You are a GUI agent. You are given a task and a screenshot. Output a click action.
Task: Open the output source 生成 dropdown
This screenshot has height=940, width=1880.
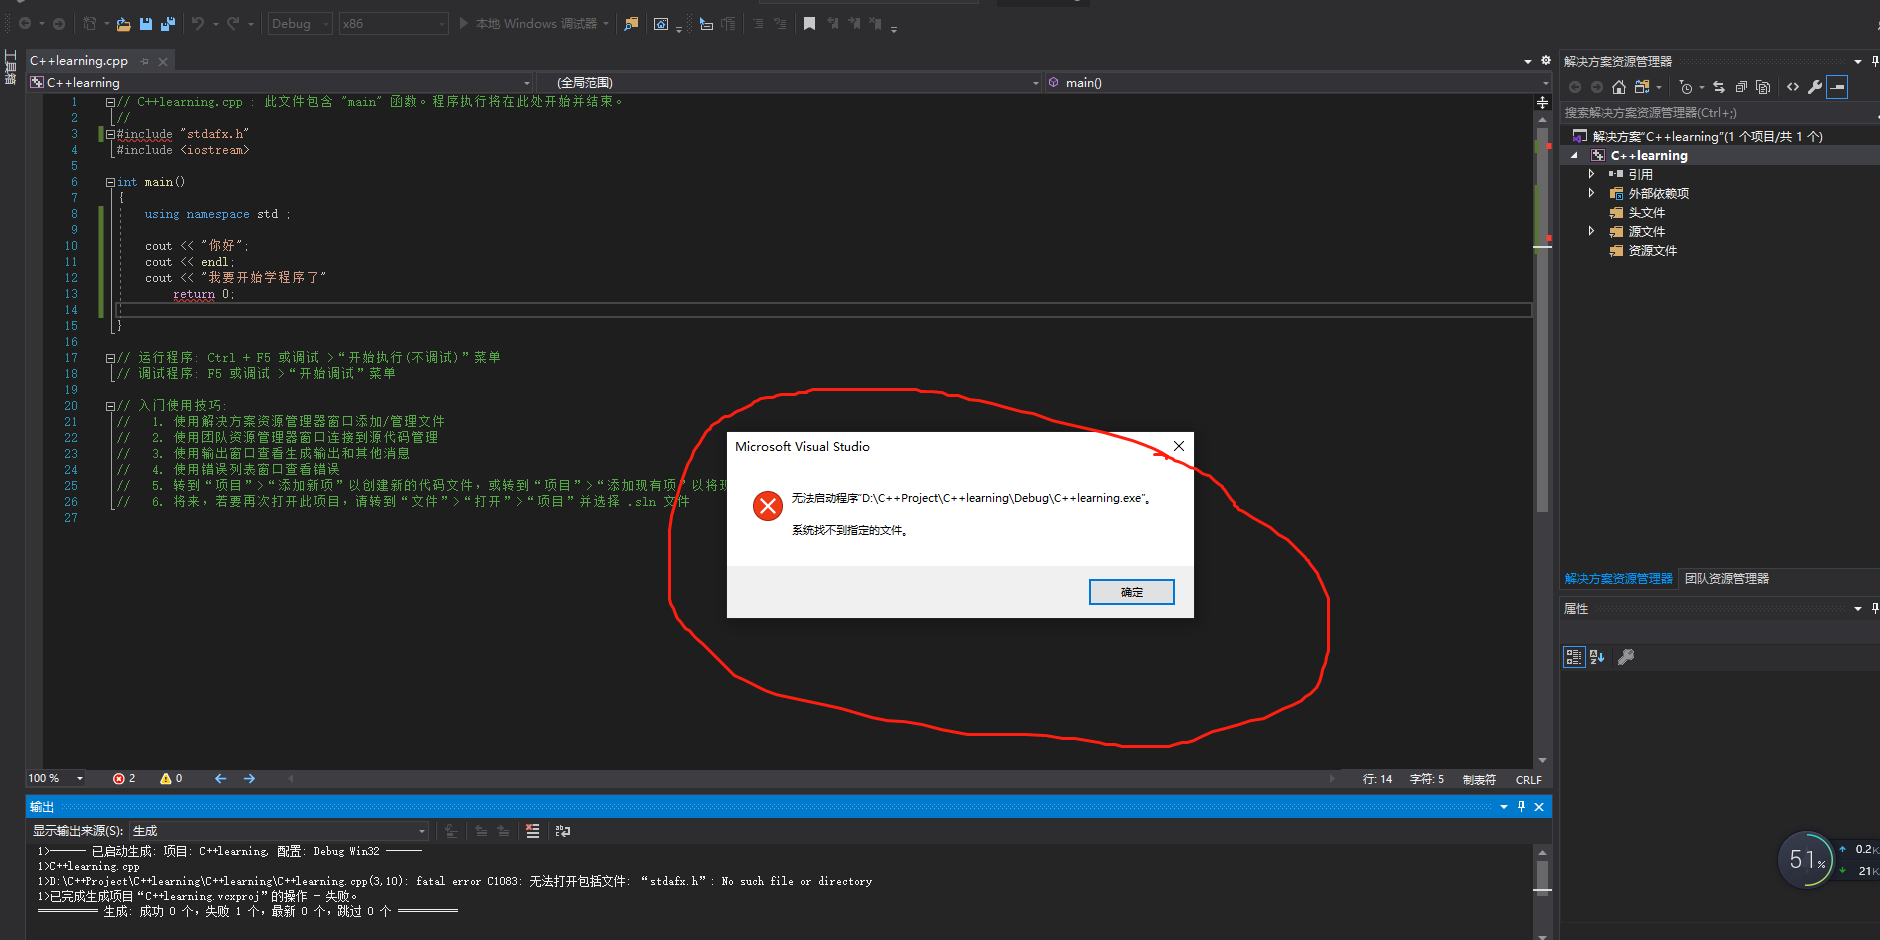pos(279,831)
